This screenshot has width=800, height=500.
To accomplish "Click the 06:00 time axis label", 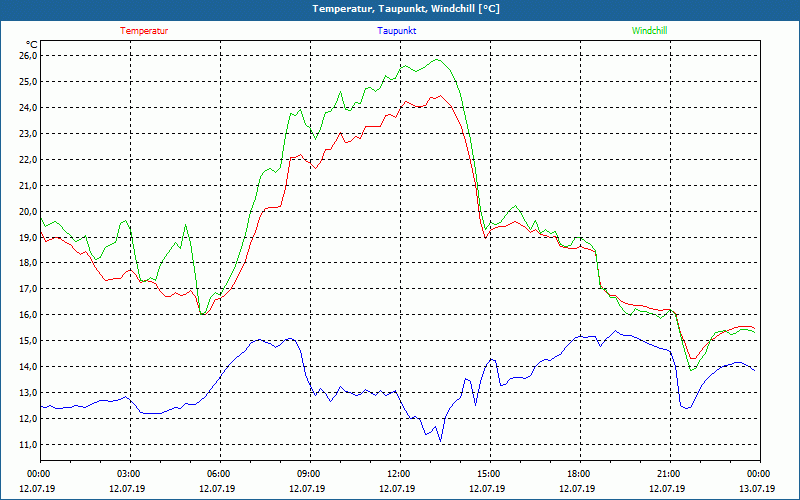I will click(x=217, y=474).
